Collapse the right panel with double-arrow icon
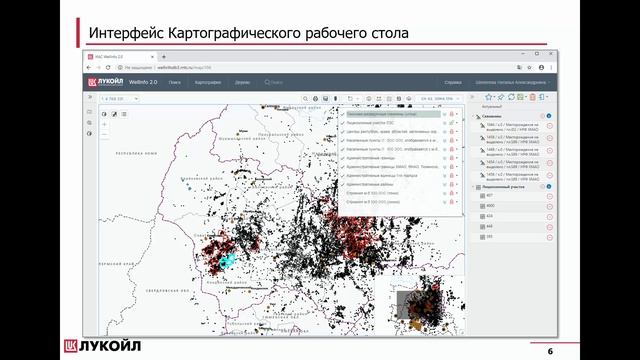The width and height of the screenshot is (640, 360). tap(473, 97)
